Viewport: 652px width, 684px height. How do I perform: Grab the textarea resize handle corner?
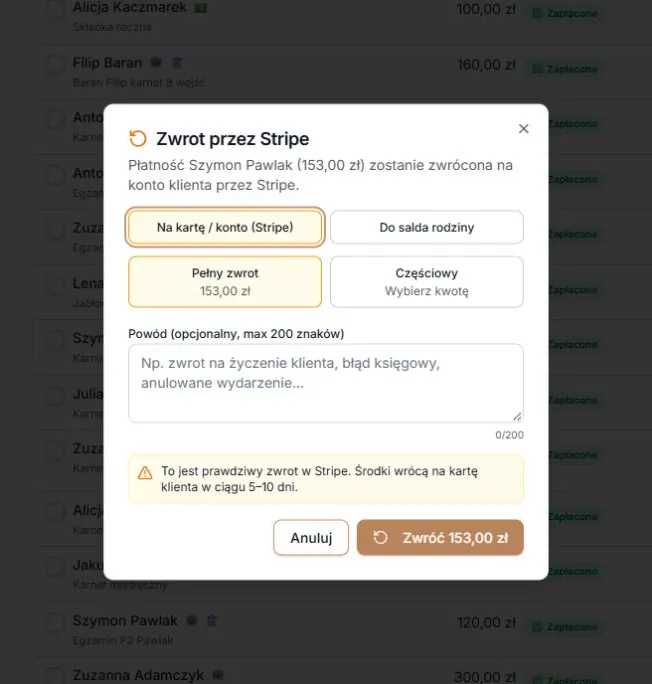click(517, 417)
